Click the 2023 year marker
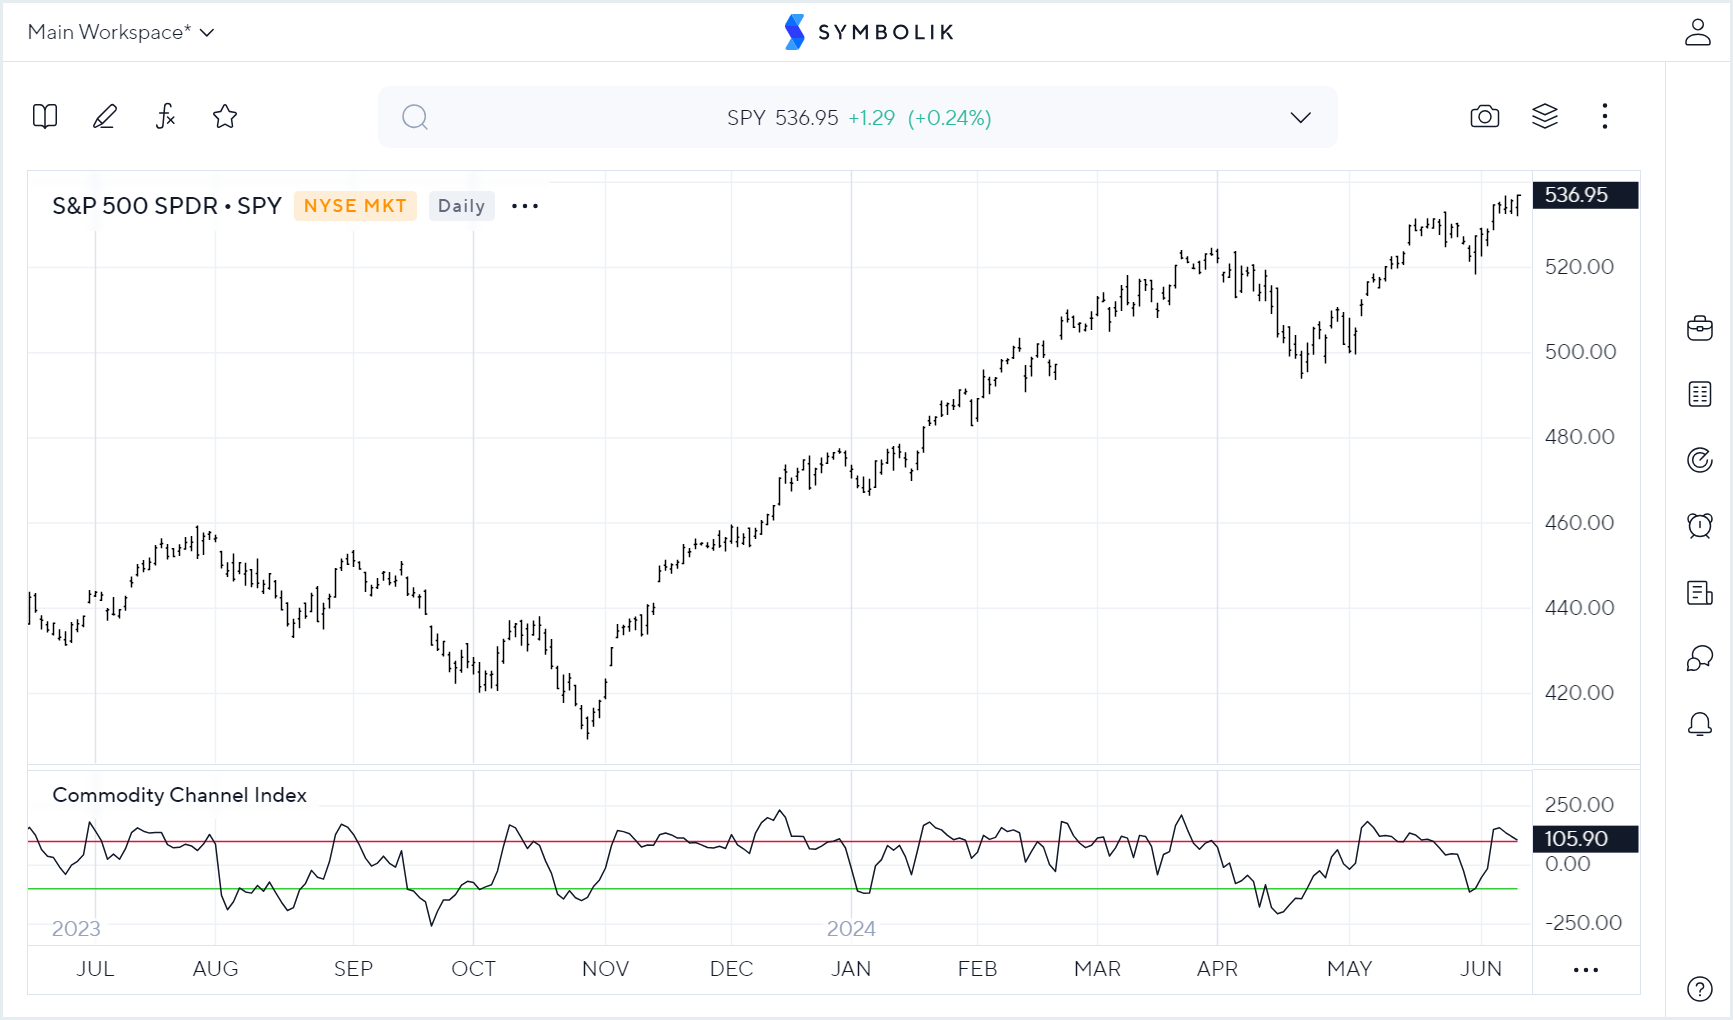The width and height of the screenshot is (1733, 1020). click(77, 929)
